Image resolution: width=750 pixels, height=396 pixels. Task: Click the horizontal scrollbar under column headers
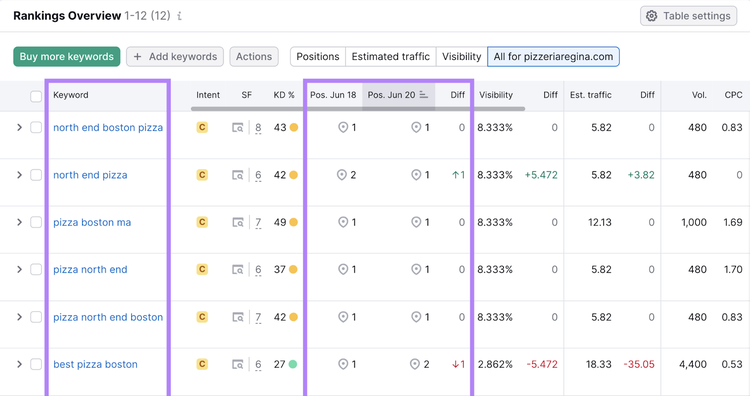(358, 109)
